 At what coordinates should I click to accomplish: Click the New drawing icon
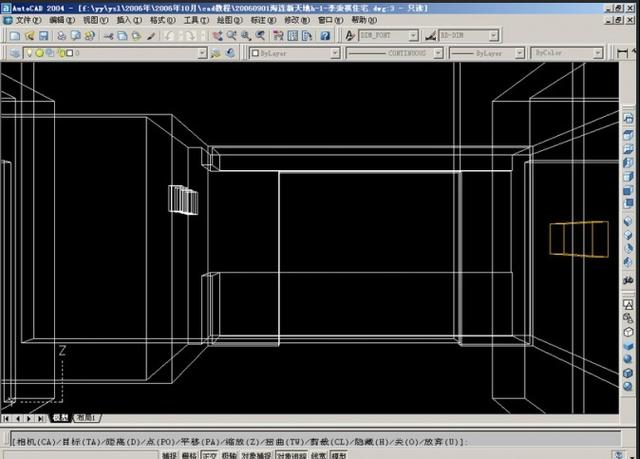pyautogui.click(x=15, y=36)
